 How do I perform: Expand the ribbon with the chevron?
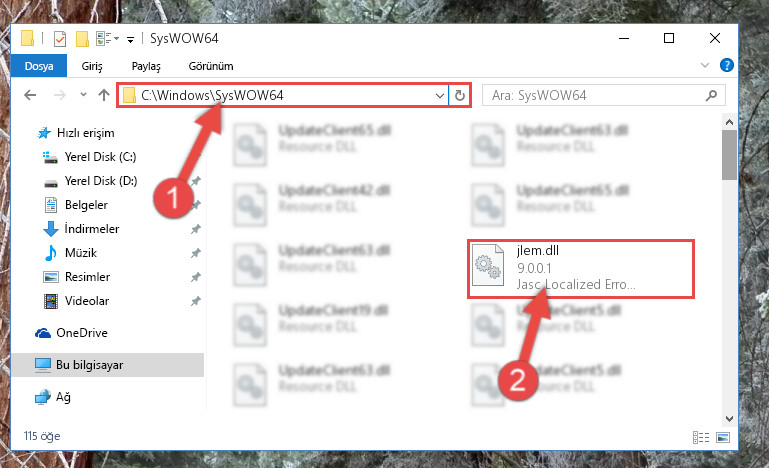(x=705, y=65)
